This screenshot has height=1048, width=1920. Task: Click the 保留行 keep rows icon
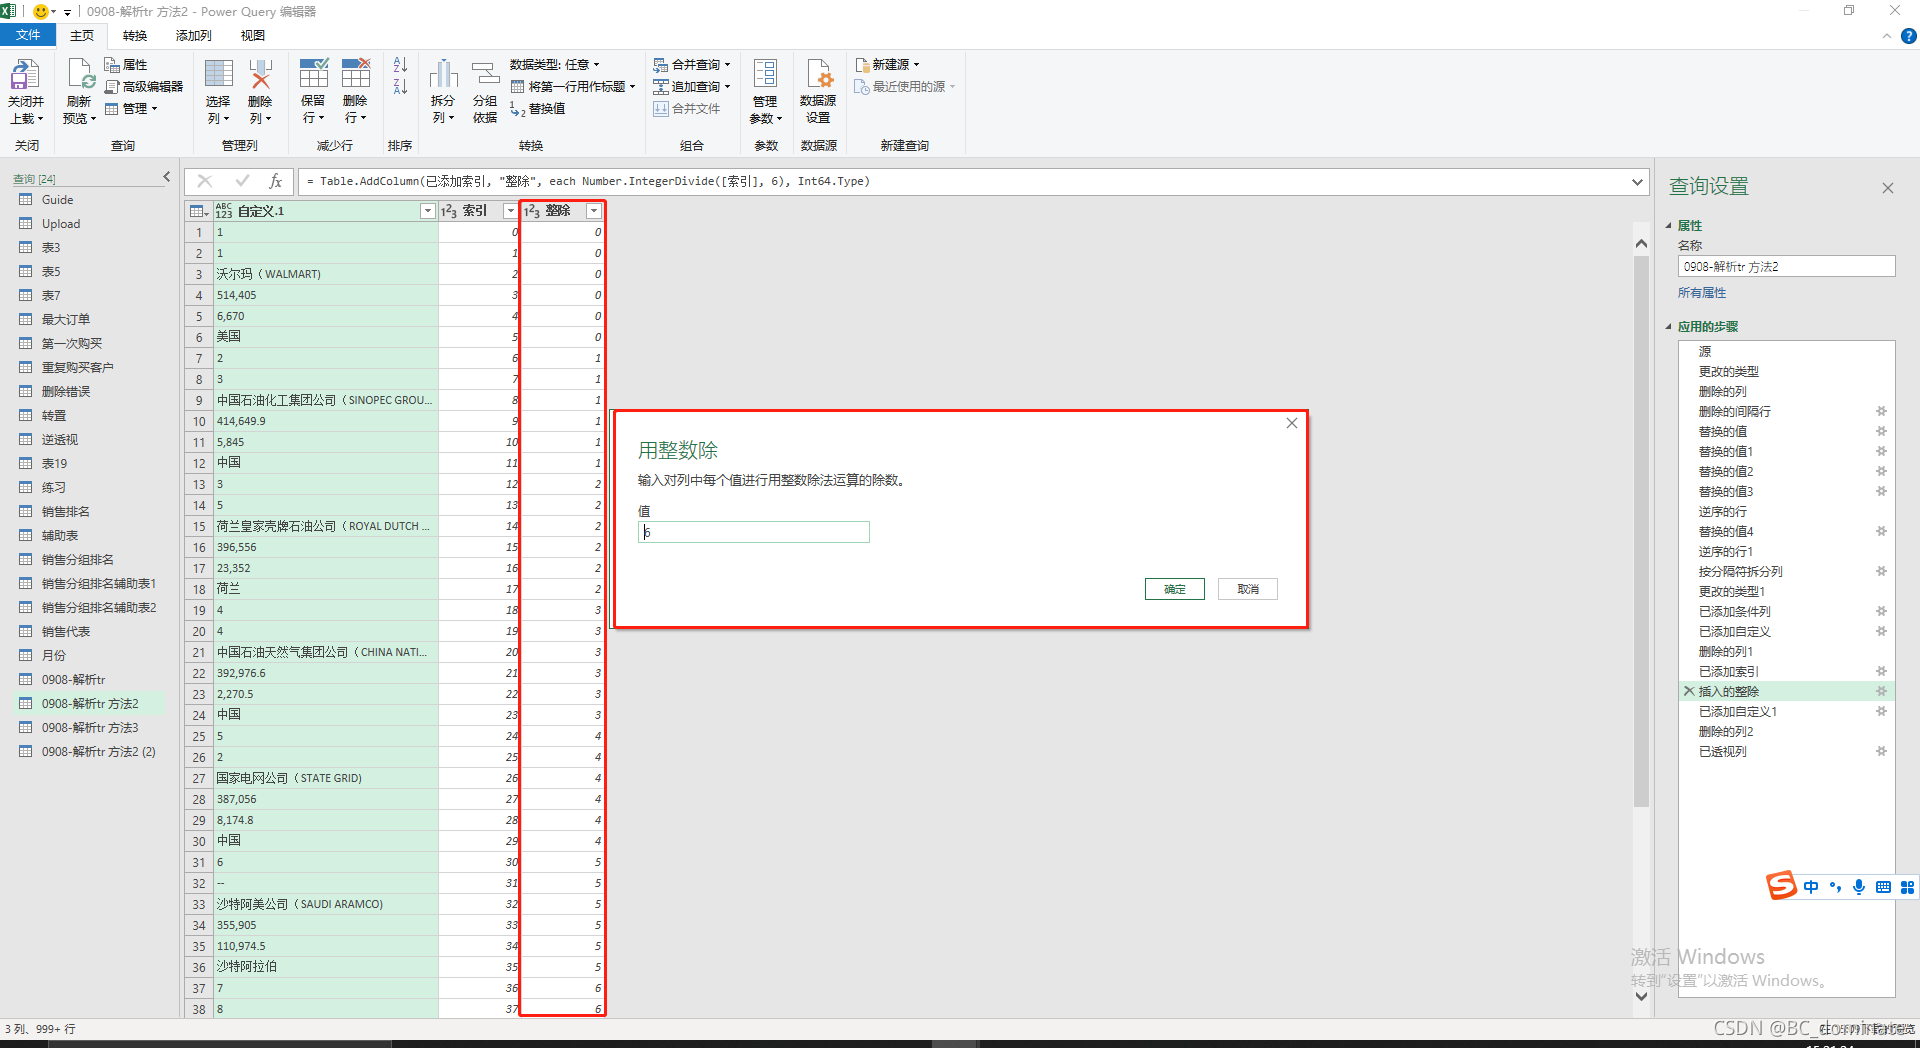(x=313, y=75)
